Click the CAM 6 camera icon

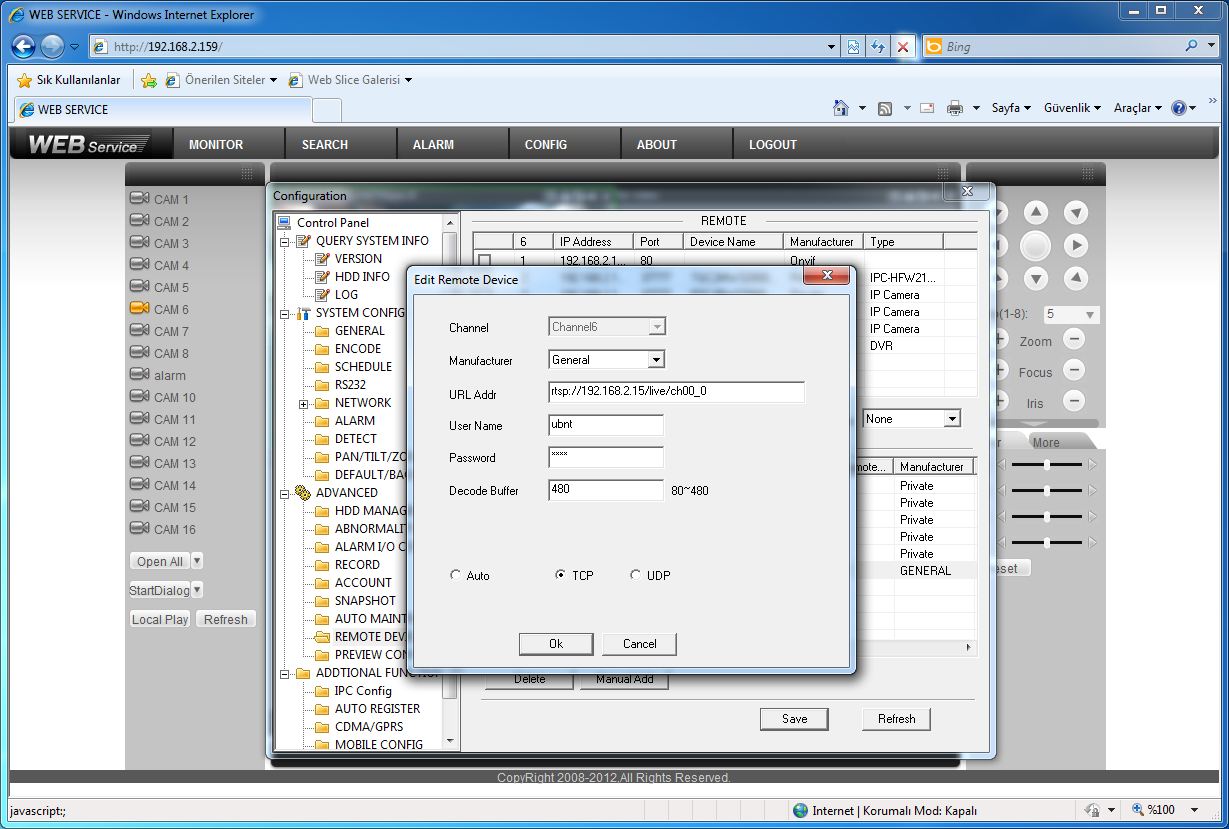coord(139,309)
